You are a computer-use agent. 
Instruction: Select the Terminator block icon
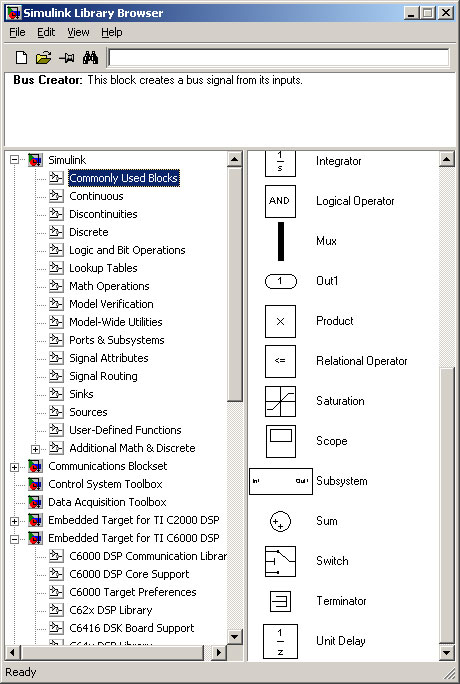[280, 602]
